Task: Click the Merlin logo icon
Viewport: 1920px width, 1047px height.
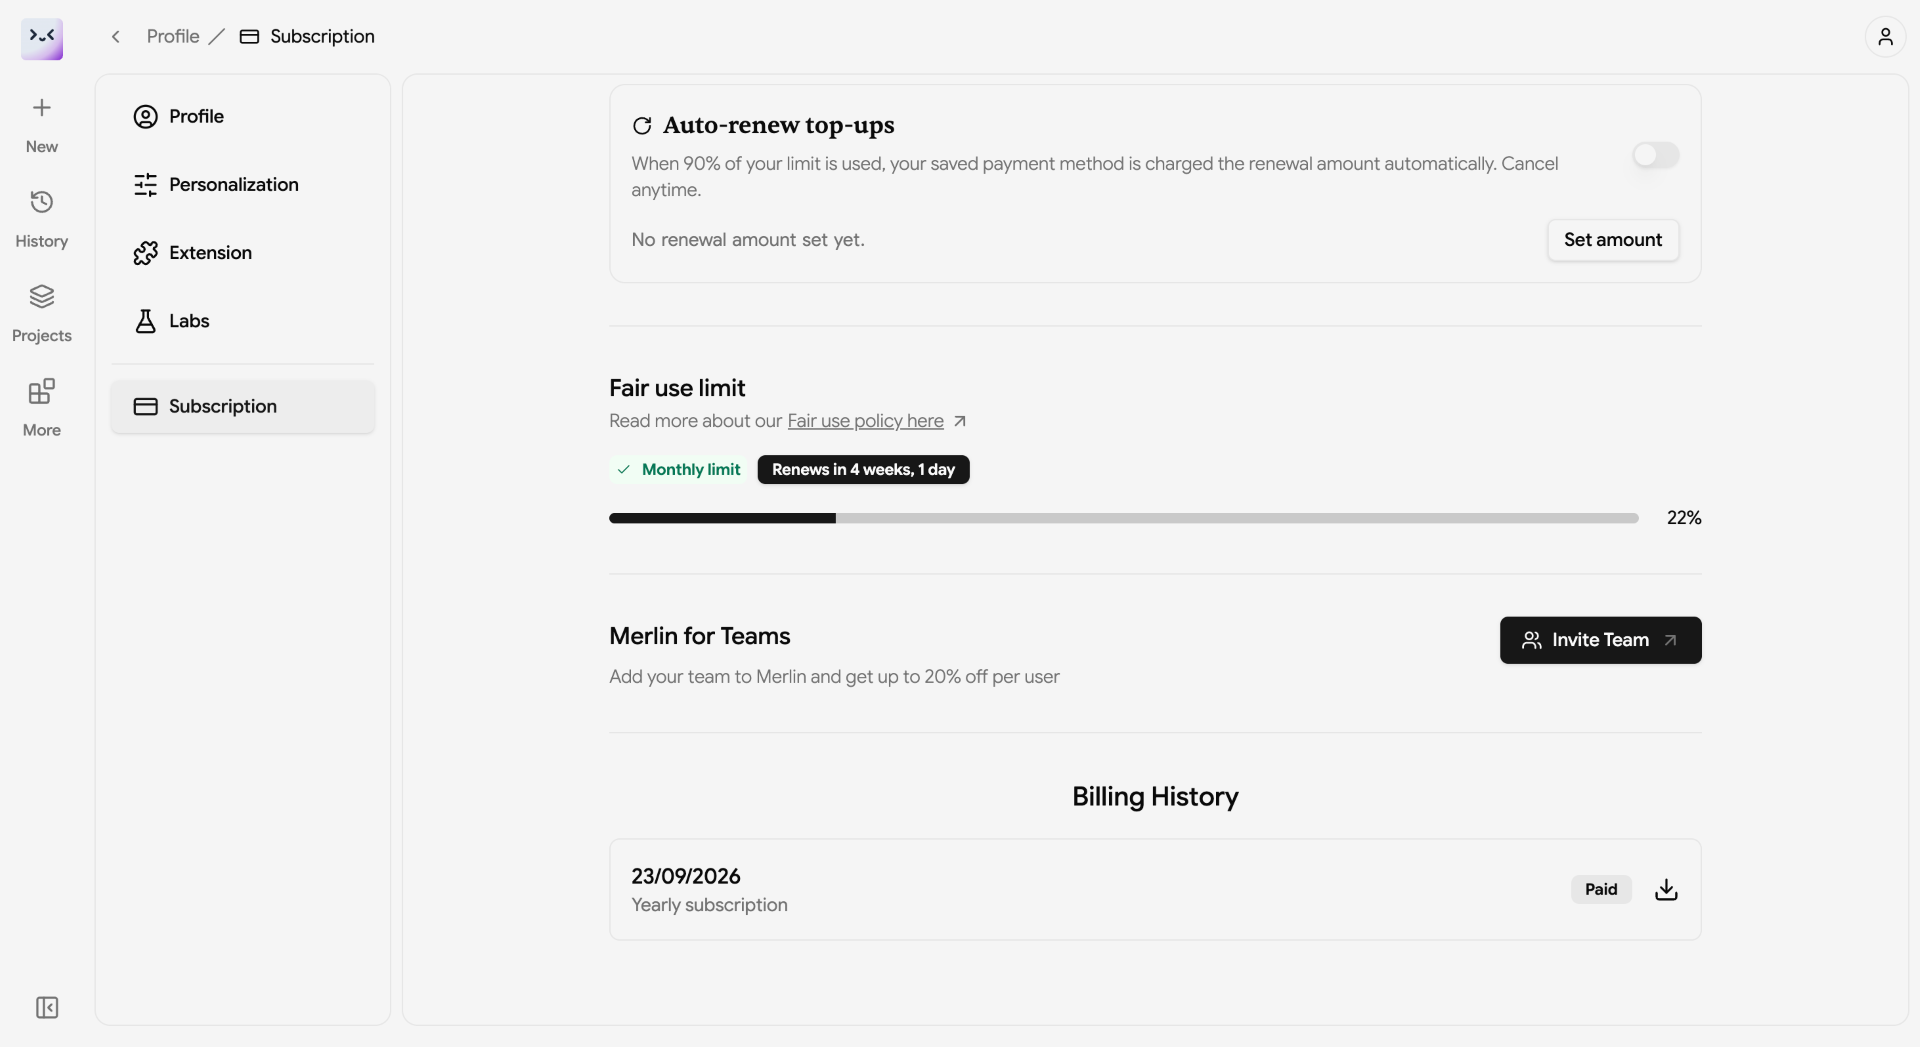Action: [x=42, y=38]
